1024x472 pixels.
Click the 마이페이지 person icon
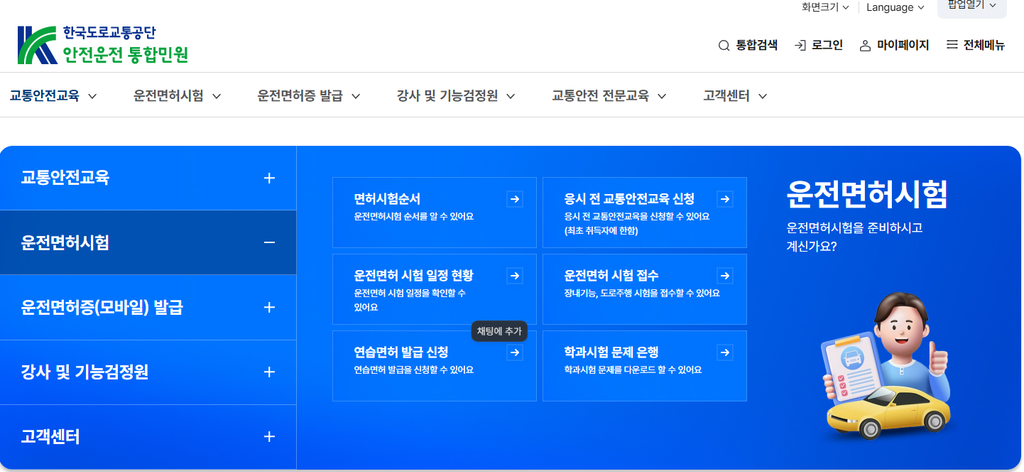[865, 46]
